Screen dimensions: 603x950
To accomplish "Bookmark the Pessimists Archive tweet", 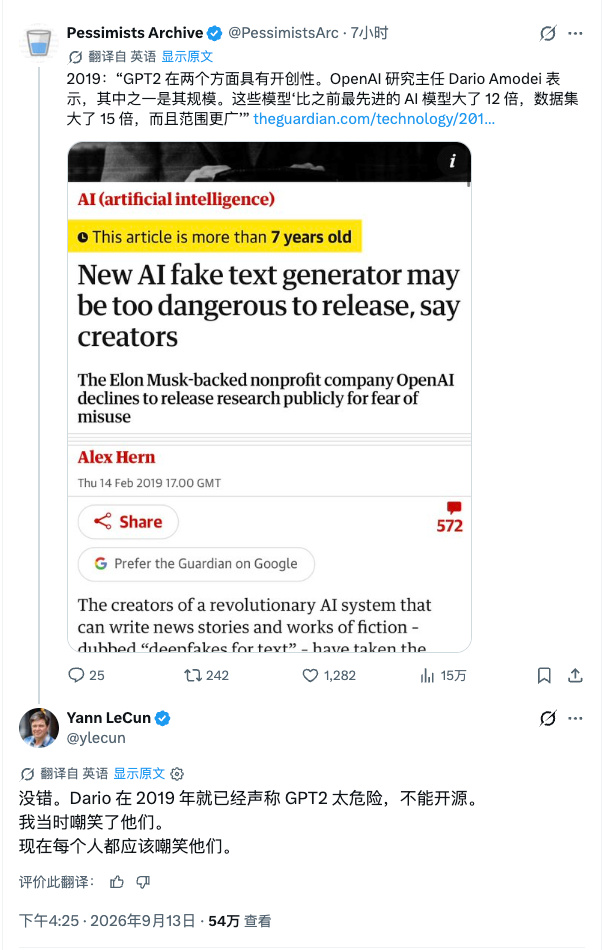I will click(x=544, y=676).
